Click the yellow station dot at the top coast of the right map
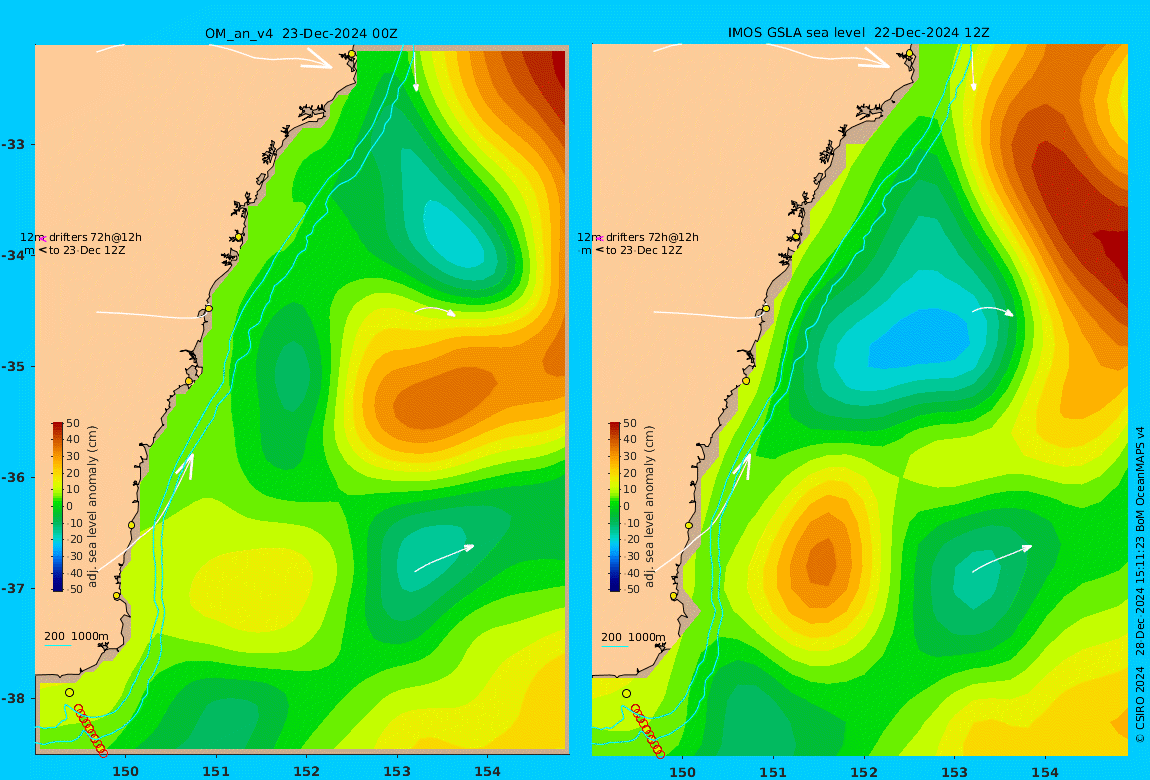1150x780 pixels. 909,54
